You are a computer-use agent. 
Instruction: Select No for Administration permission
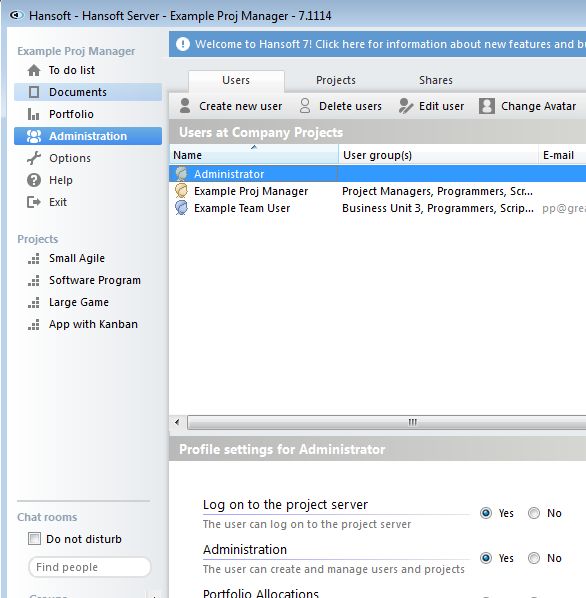[x=534, y=558]
